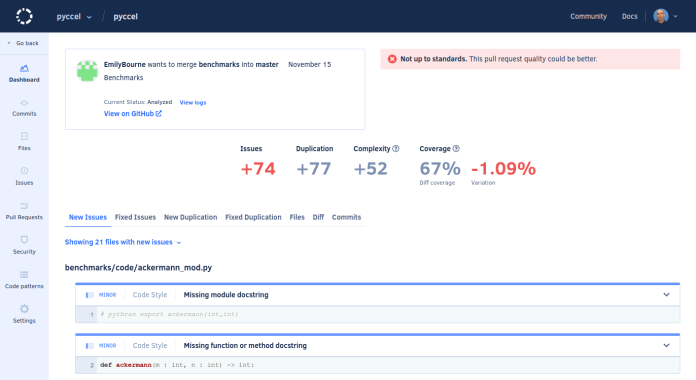
Task: Click the Codacy logo in header
Action: click(x=24, y=16)
